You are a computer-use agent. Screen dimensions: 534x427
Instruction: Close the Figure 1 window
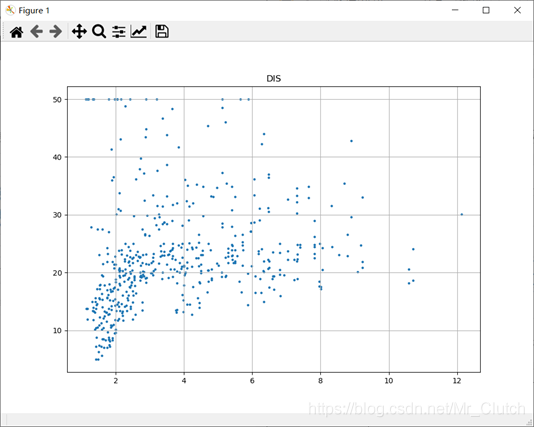coord(517,10)
